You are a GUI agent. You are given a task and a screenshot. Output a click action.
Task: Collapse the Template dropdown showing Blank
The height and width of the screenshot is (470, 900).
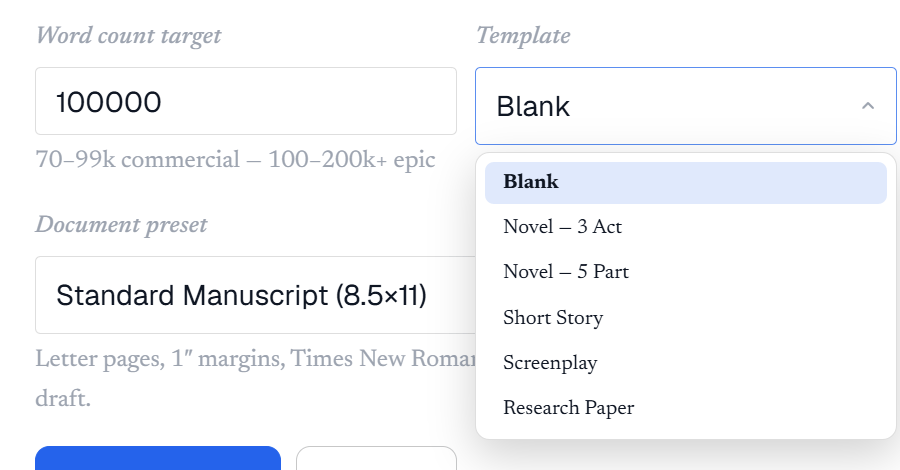tap(686, 106)
